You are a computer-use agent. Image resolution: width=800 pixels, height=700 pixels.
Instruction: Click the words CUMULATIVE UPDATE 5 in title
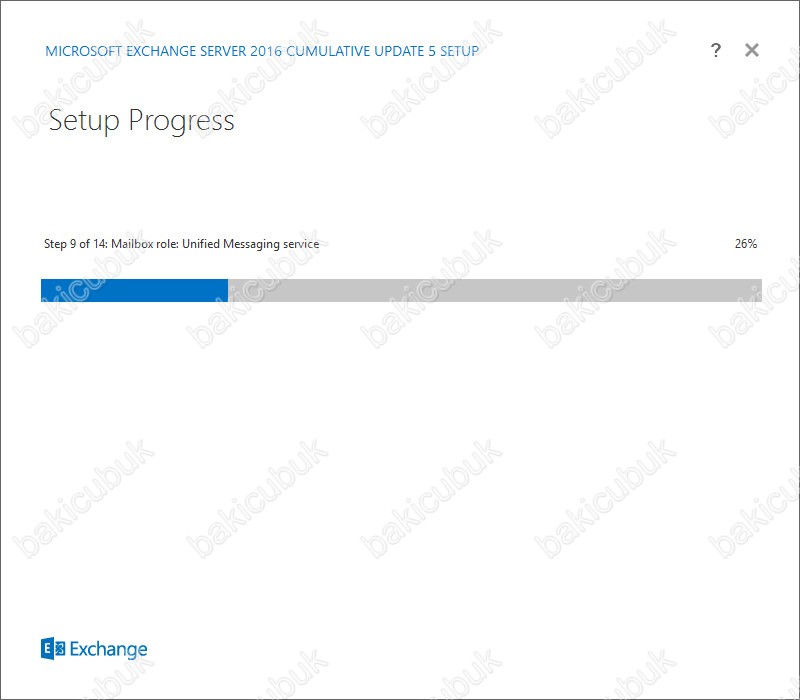click(361, 51)
